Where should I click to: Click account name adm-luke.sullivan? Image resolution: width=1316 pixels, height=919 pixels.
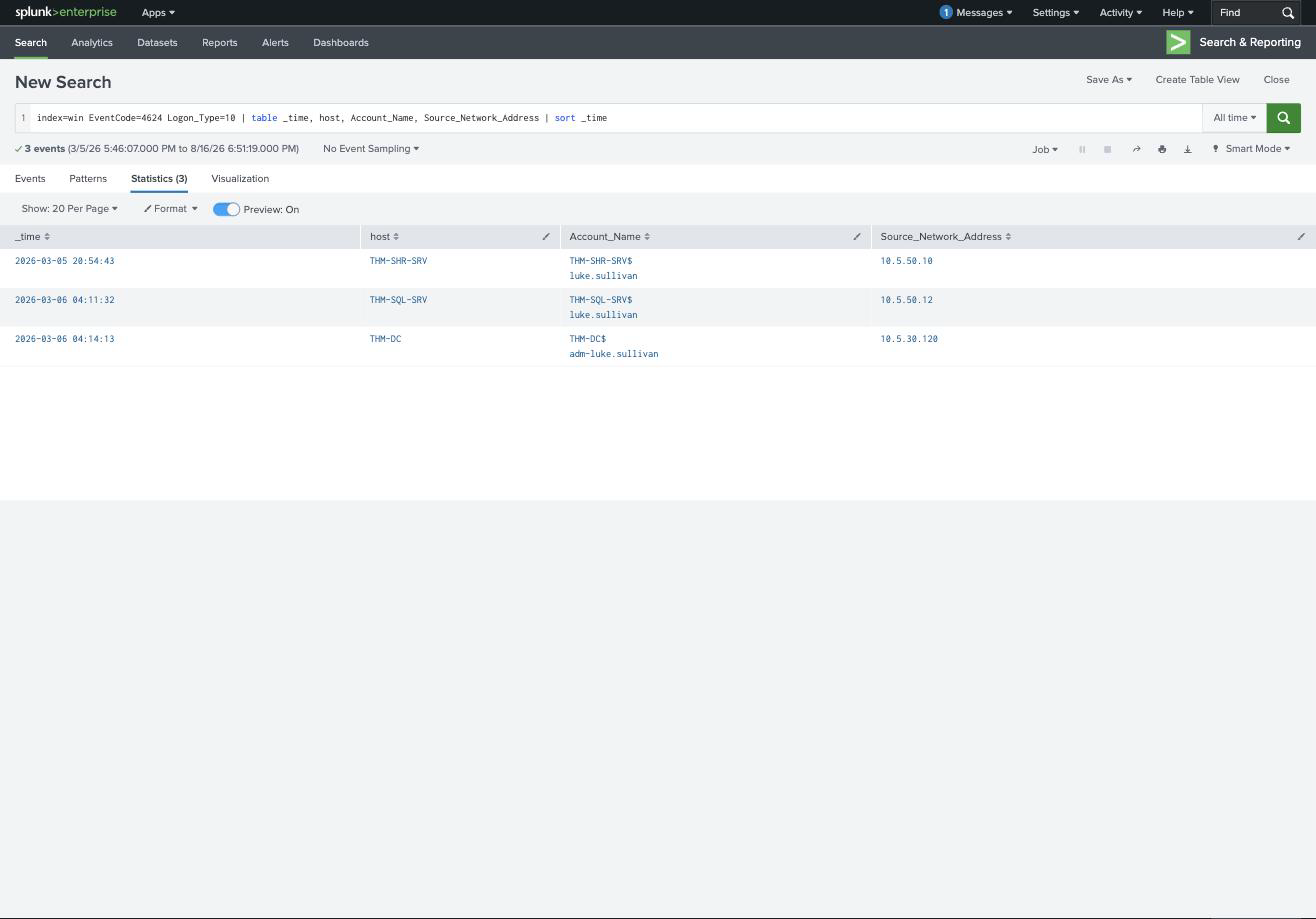(x=614, y=354)
